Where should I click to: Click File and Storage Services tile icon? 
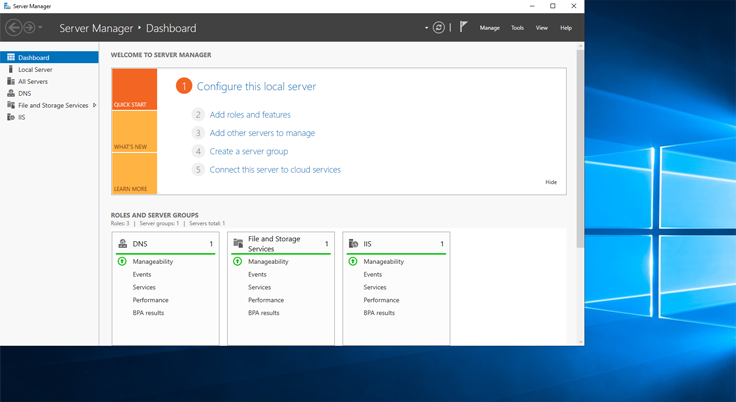[x=238, y=243]
